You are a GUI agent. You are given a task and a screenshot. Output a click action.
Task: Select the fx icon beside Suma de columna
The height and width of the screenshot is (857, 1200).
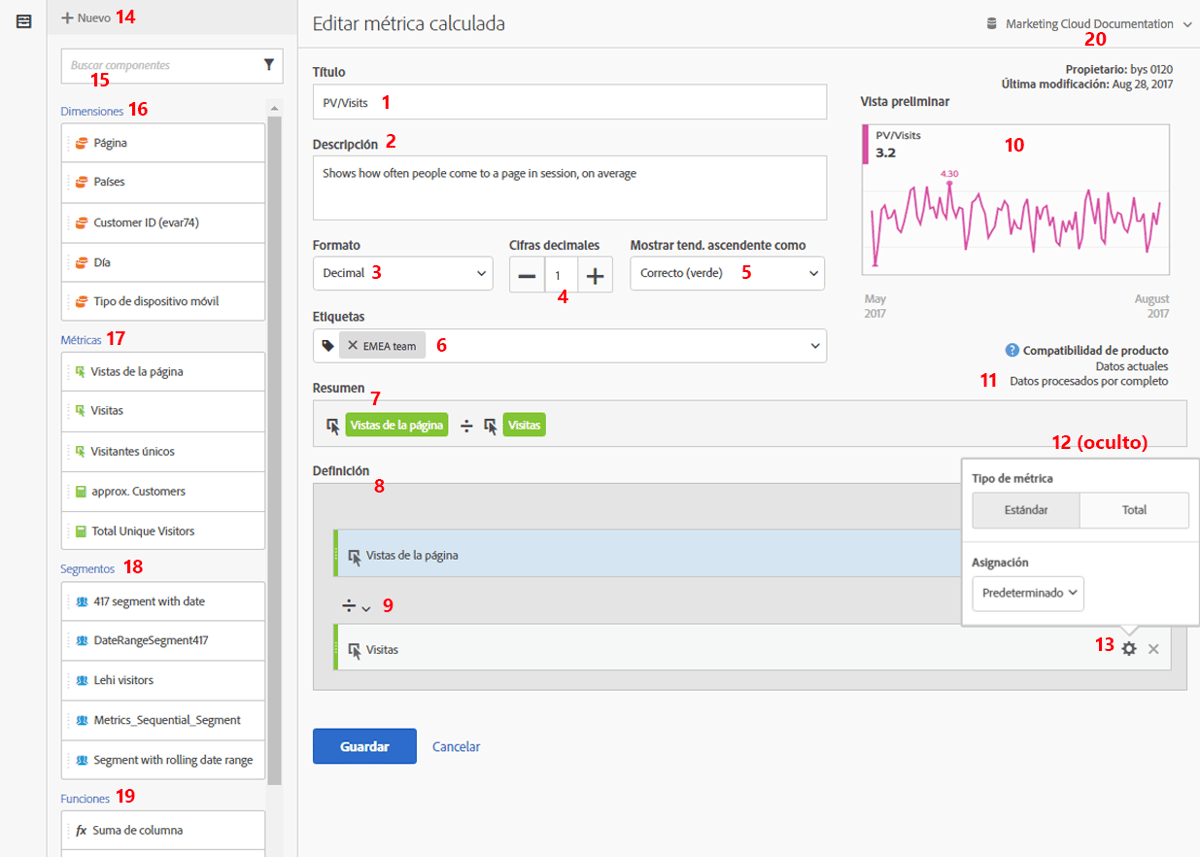80,830
